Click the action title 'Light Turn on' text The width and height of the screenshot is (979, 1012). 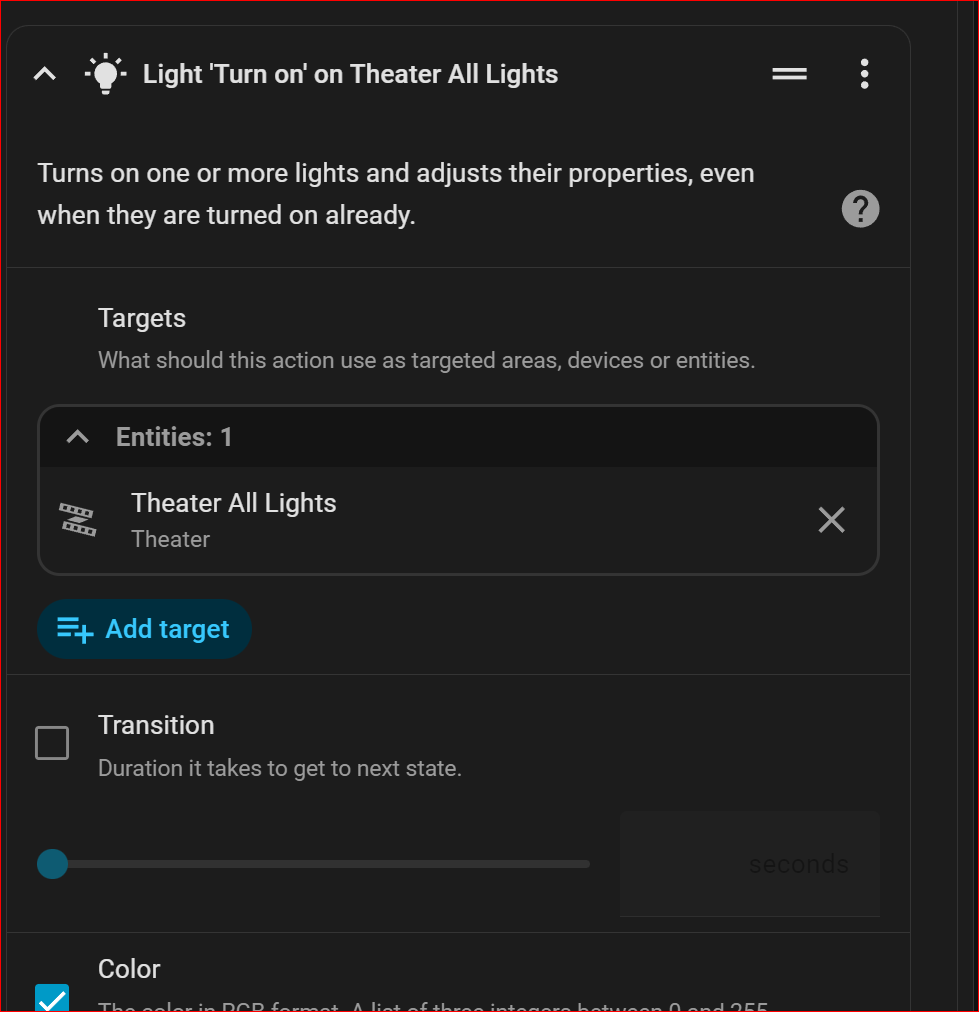tap(350, 74)
